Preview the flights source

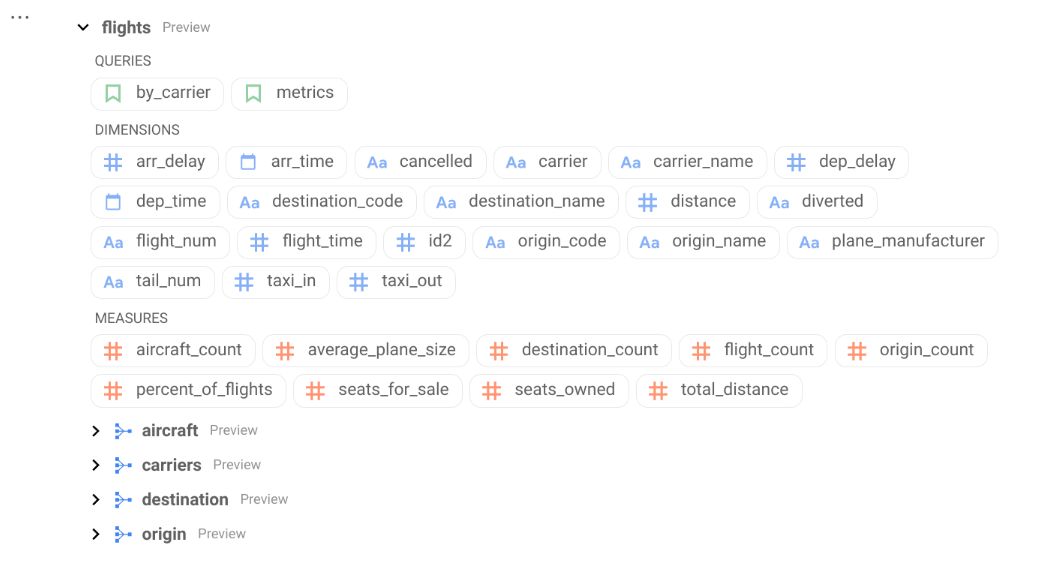pyautogui.click(x=186, y=28)
